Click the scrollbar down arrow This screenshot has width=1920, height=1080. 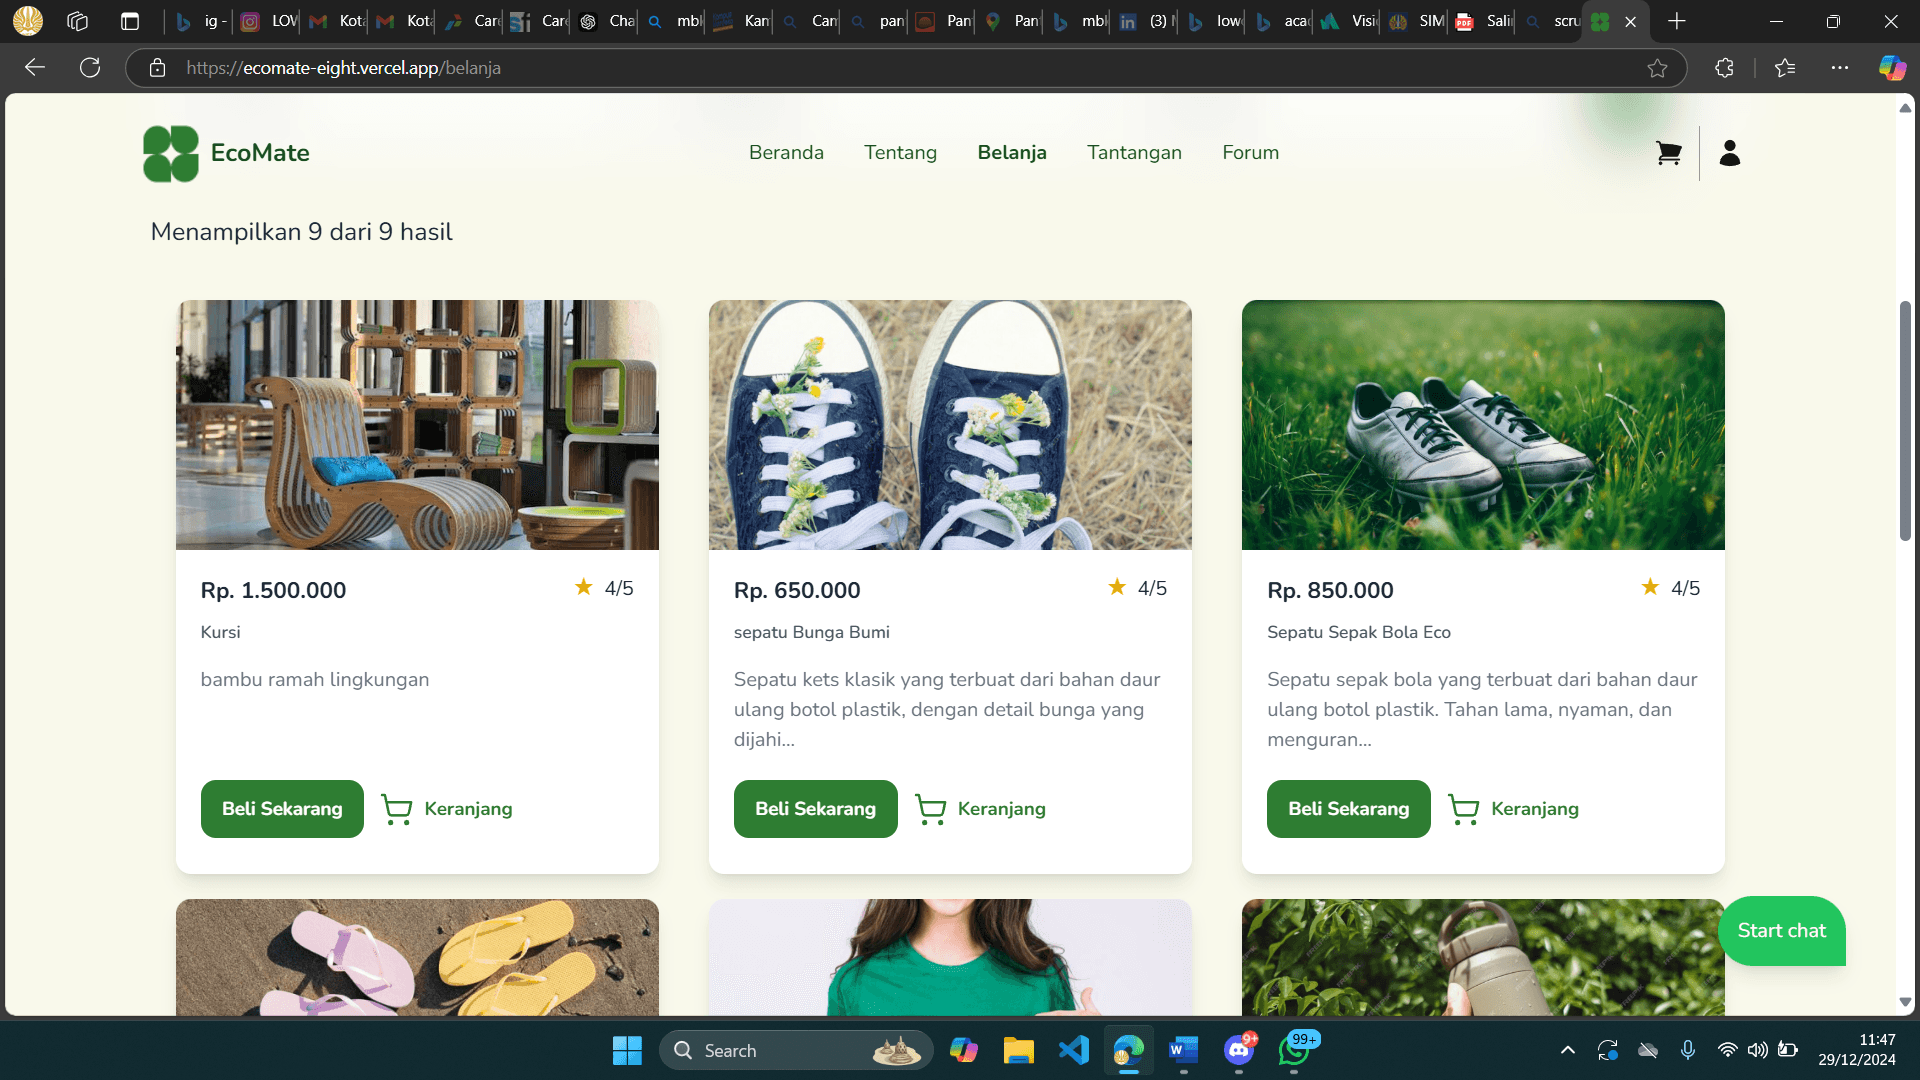[x=1905, y=1002]
